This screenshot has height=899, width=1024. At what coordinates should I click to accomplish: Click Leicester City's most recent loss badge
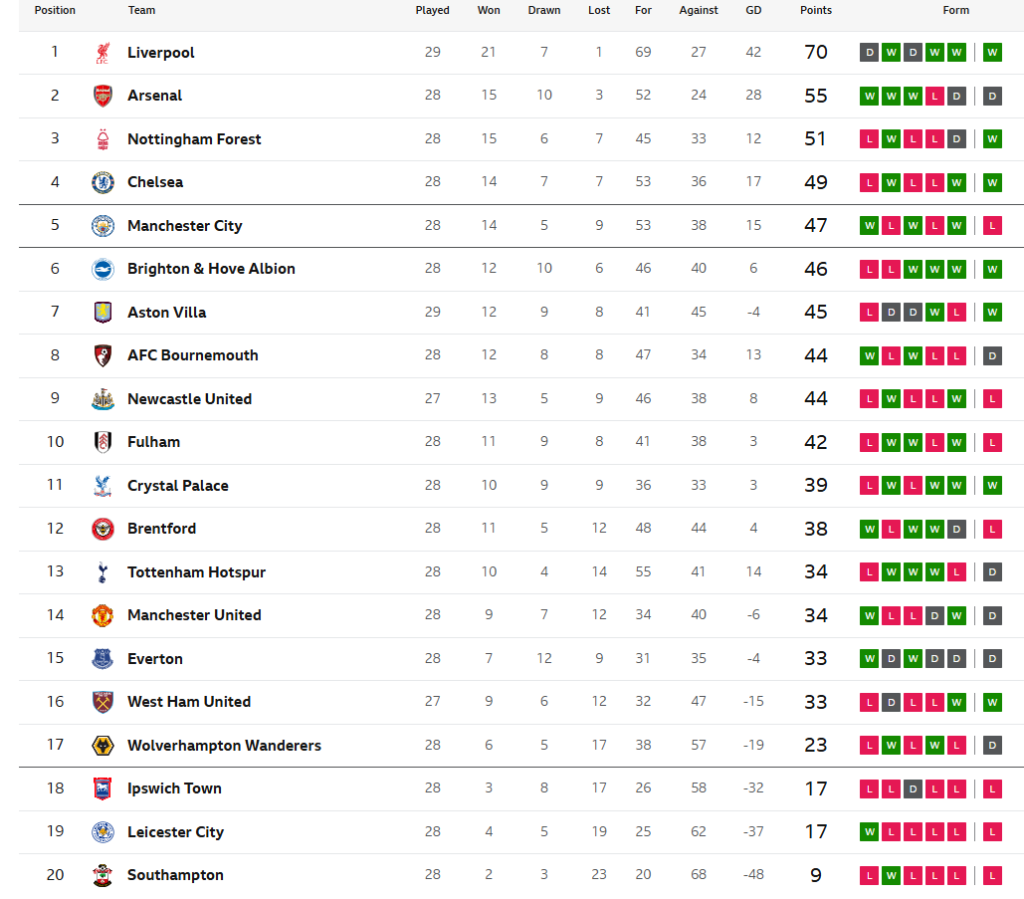[992, 832]
